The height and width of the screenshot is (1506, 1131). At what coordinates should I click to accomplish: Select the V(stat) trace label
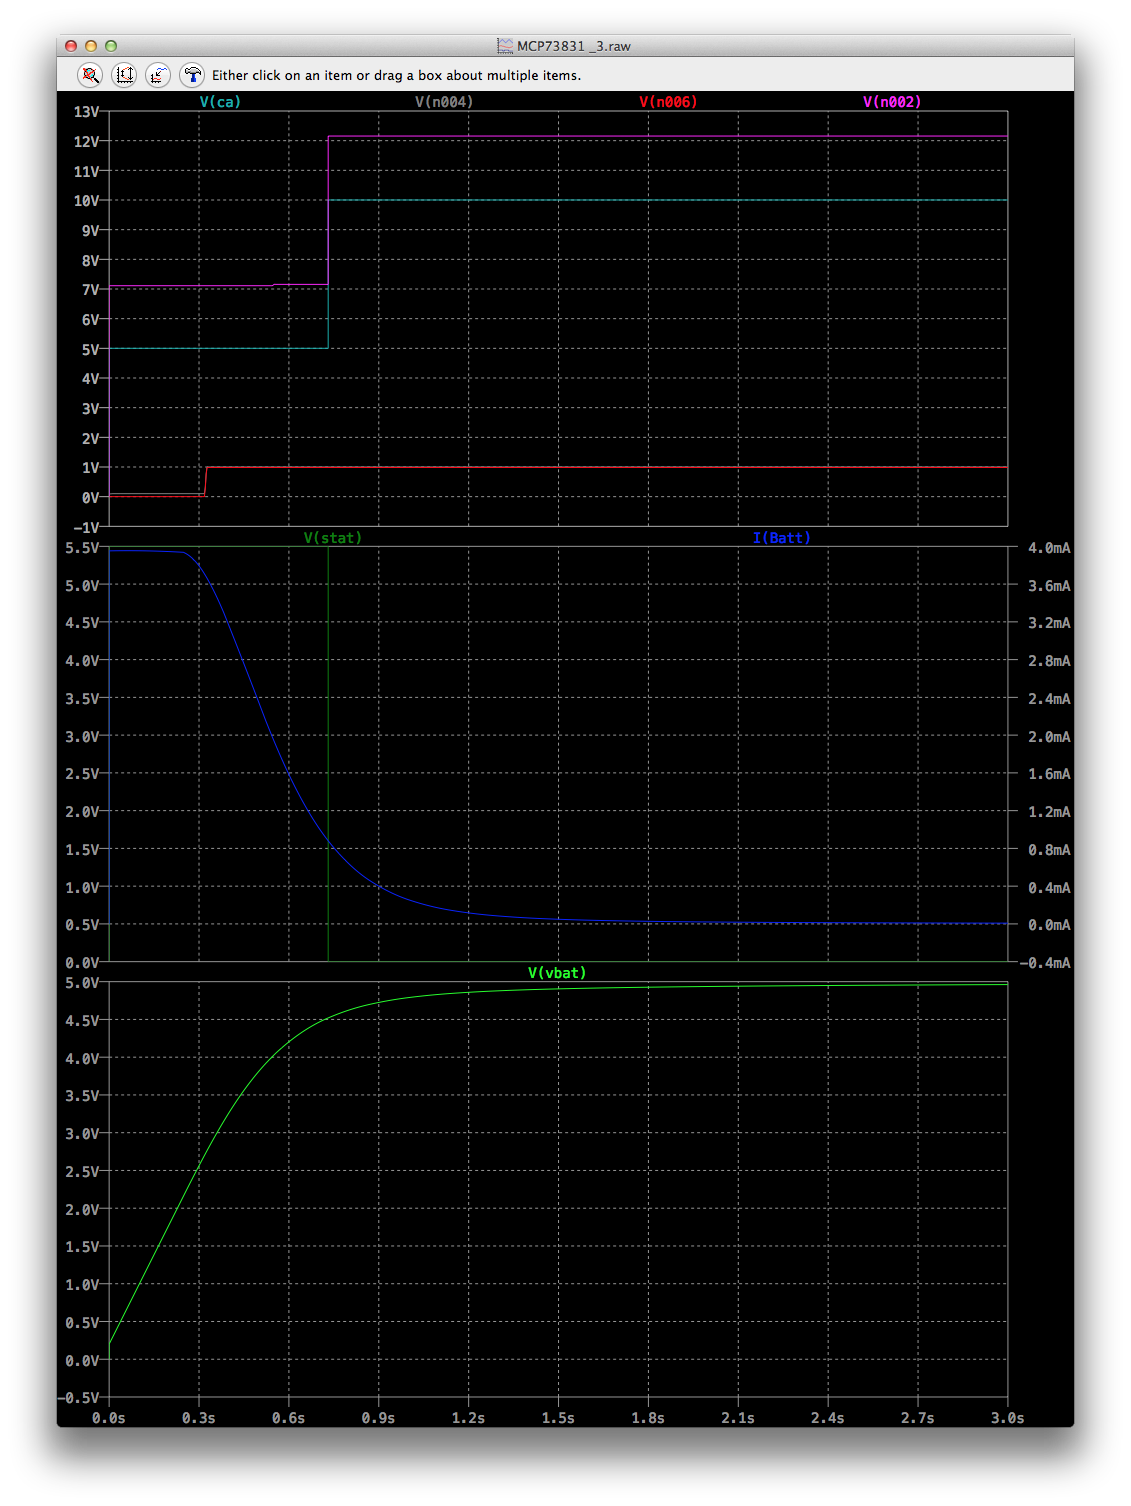[x=333, y=538]
